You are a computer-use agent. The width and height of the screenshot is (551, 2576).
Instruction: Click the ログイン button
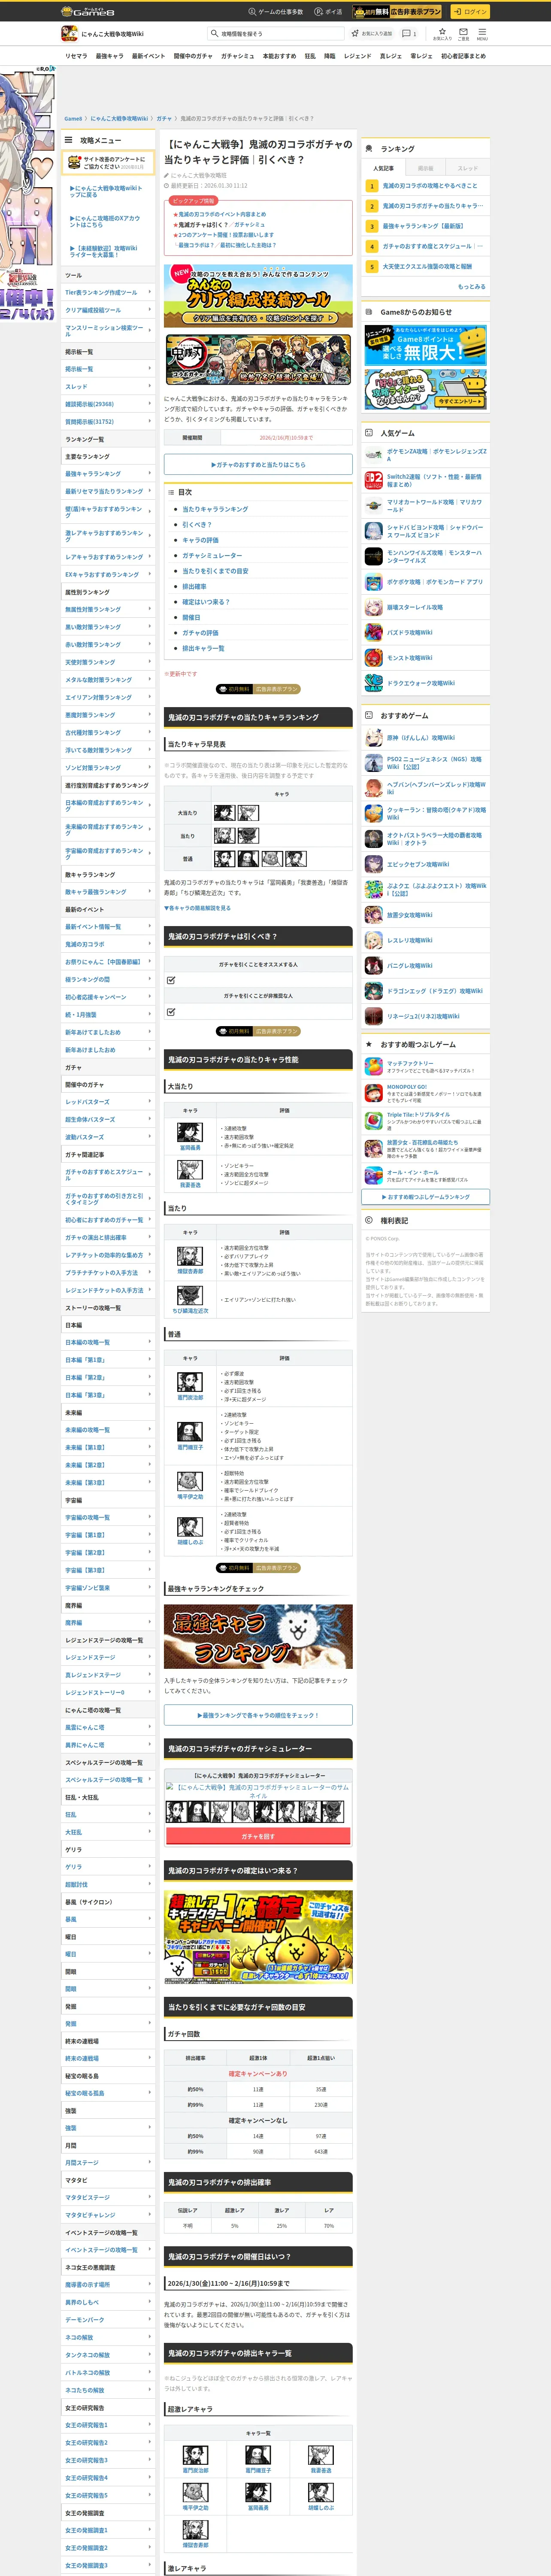(469, 12)
